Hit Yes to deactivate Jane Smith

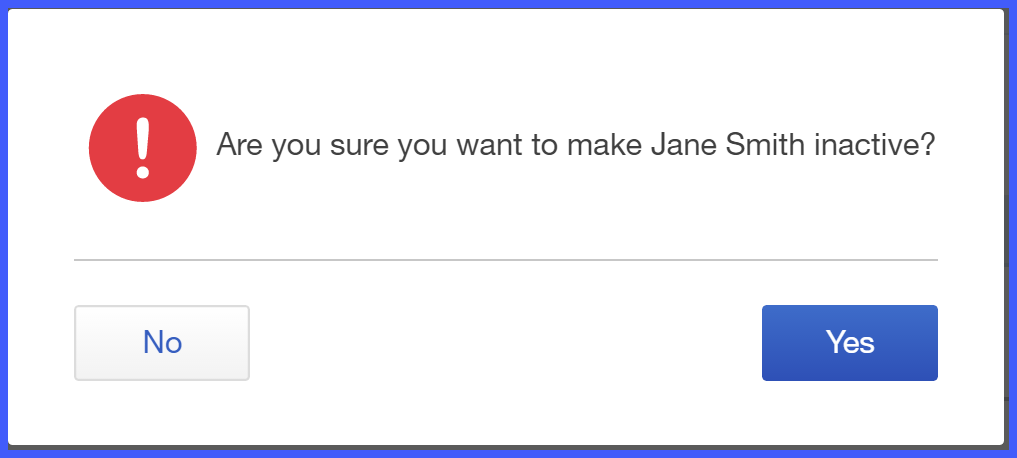[850, 343]
